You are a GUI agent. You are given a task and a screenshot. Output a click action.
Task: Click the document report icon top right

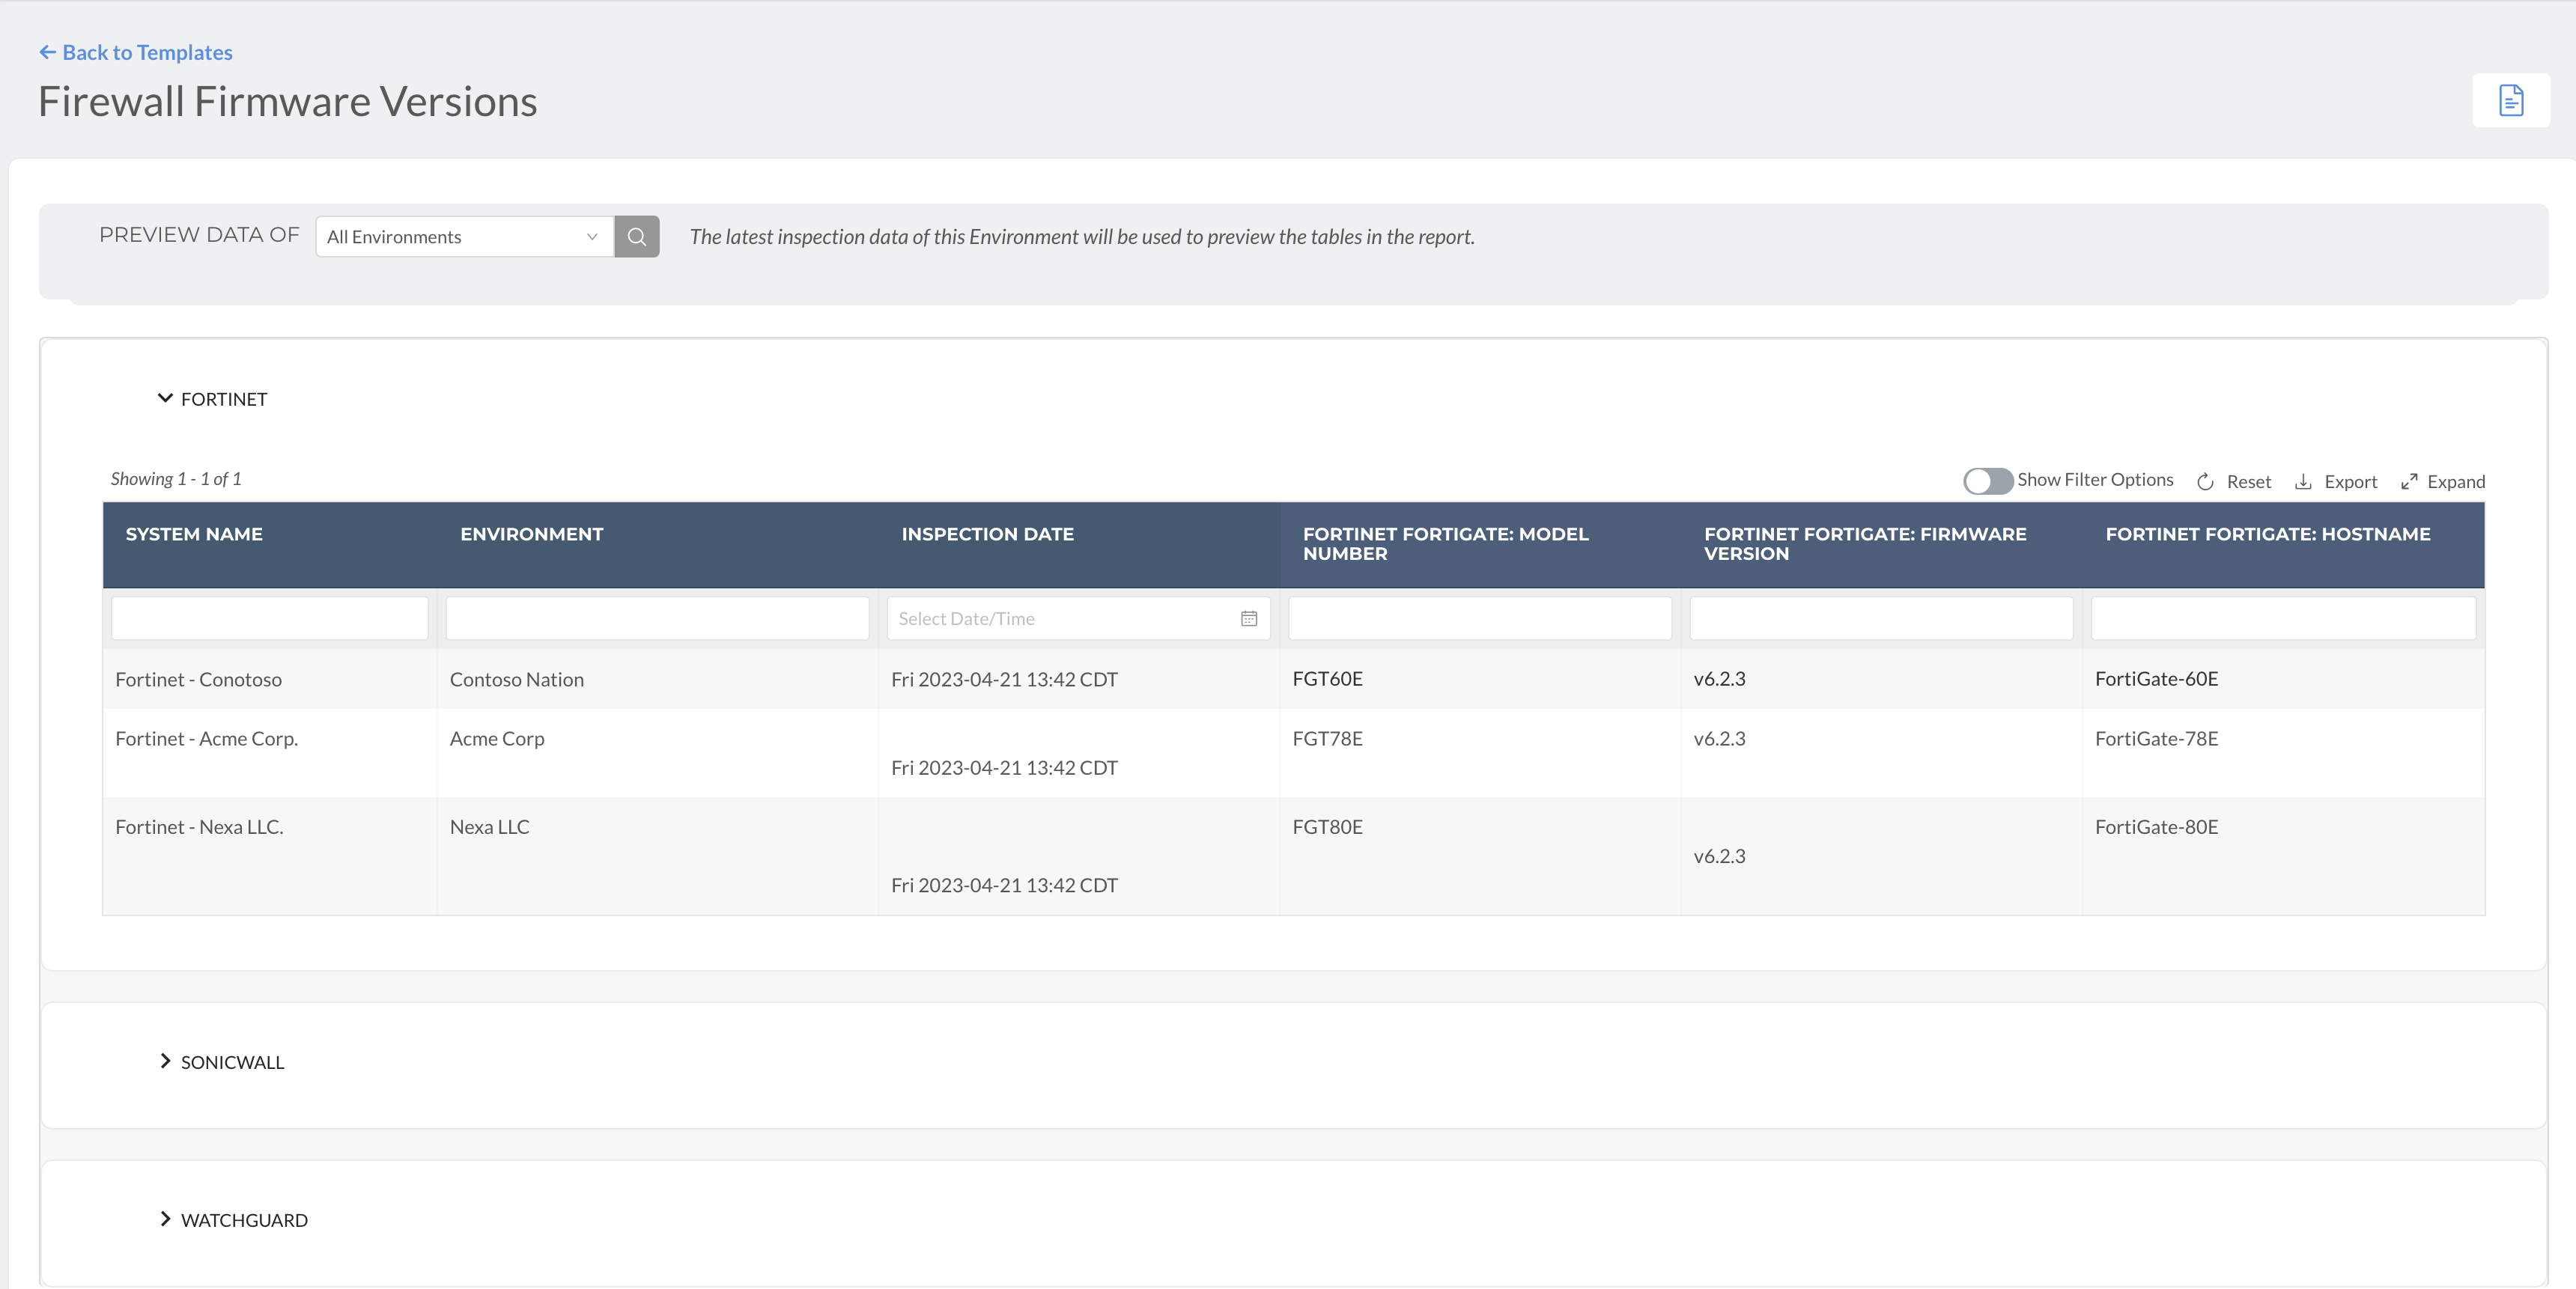2510,100
